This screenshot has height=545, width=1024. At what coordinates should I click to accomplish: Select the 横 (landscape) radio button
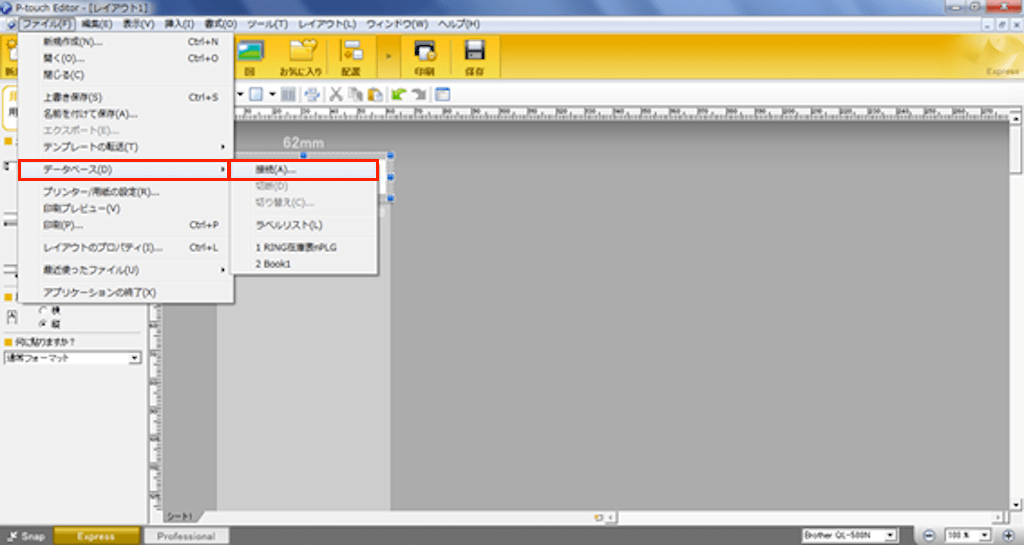point(43,311)
